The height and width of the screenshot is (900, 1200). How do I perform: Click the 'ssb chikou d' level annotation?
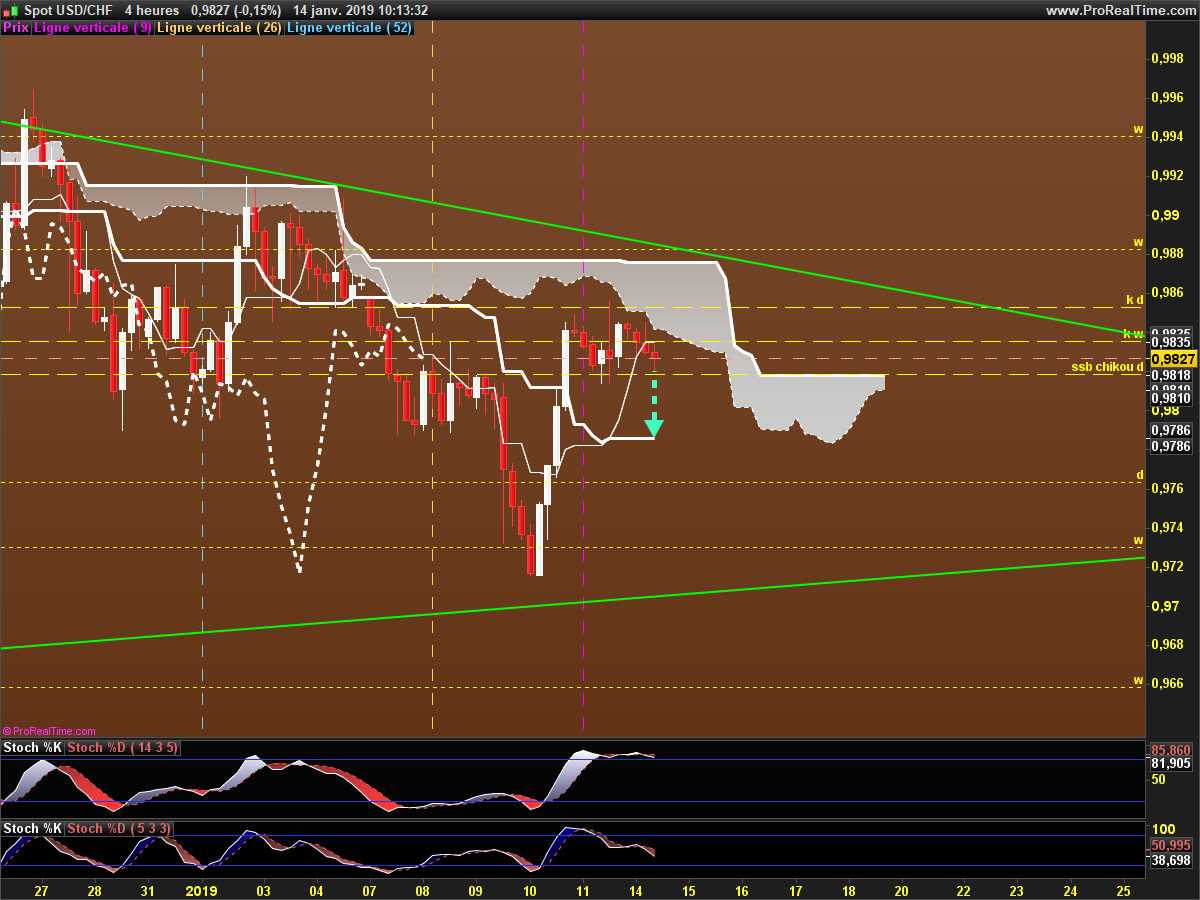pos(1106,368)
